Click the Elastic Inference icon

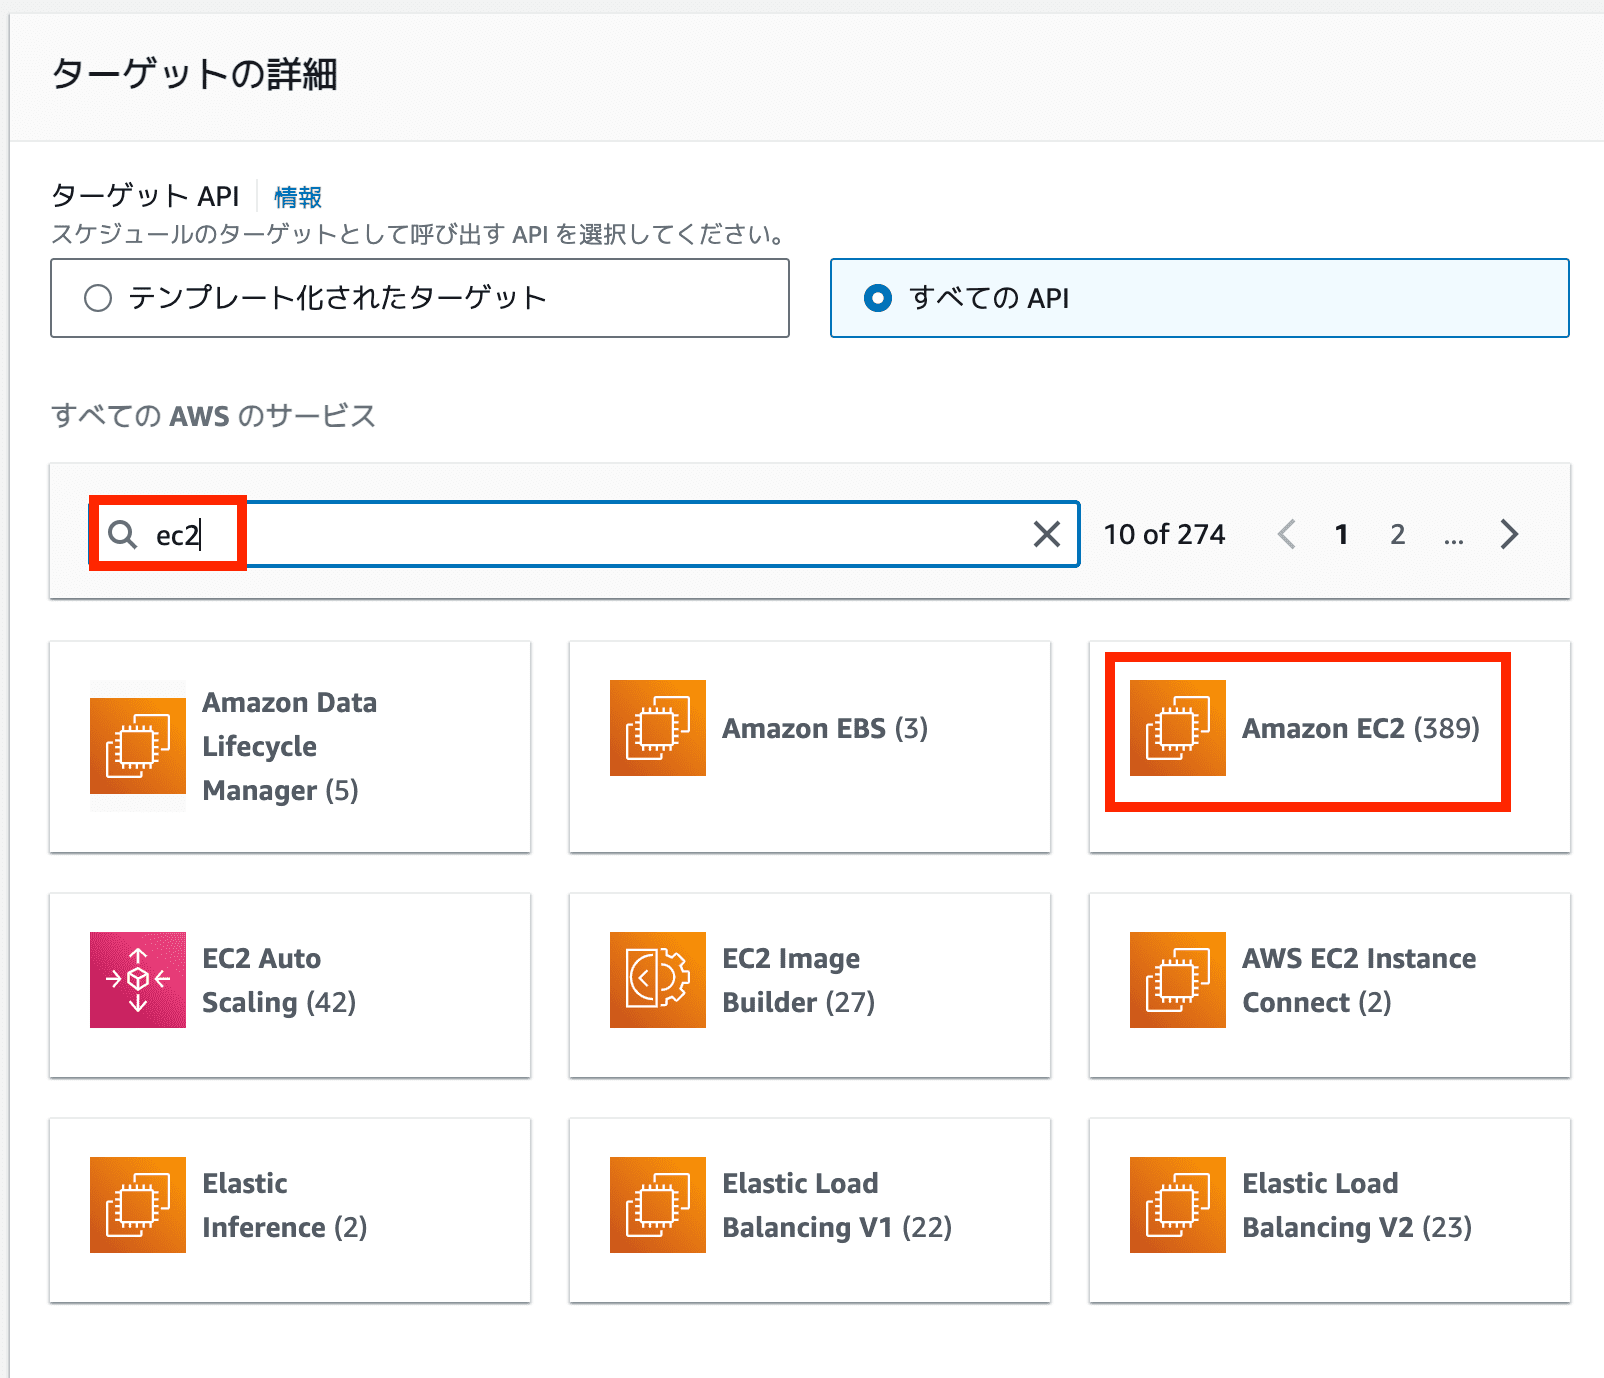138,1205
